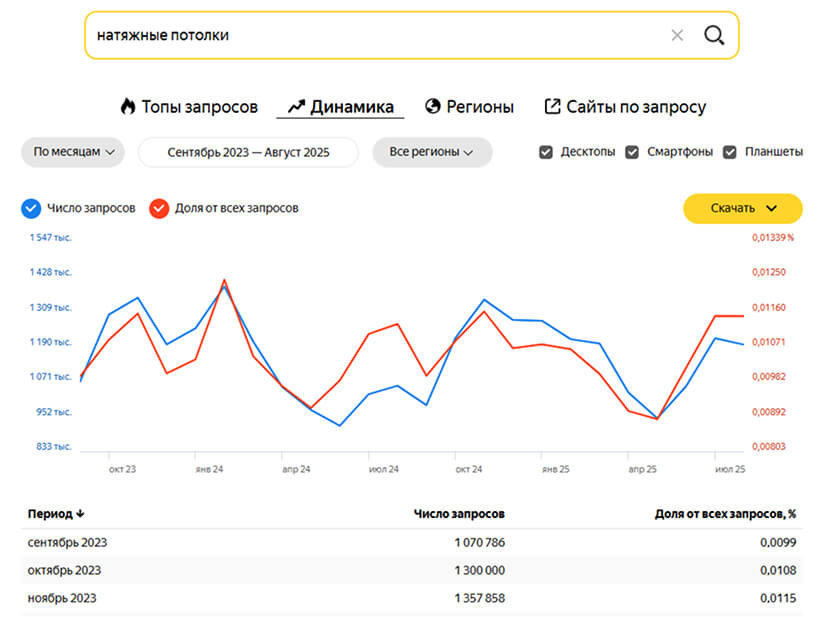Expand the yellow Скачать download dropdown

(x=742, y=208)
